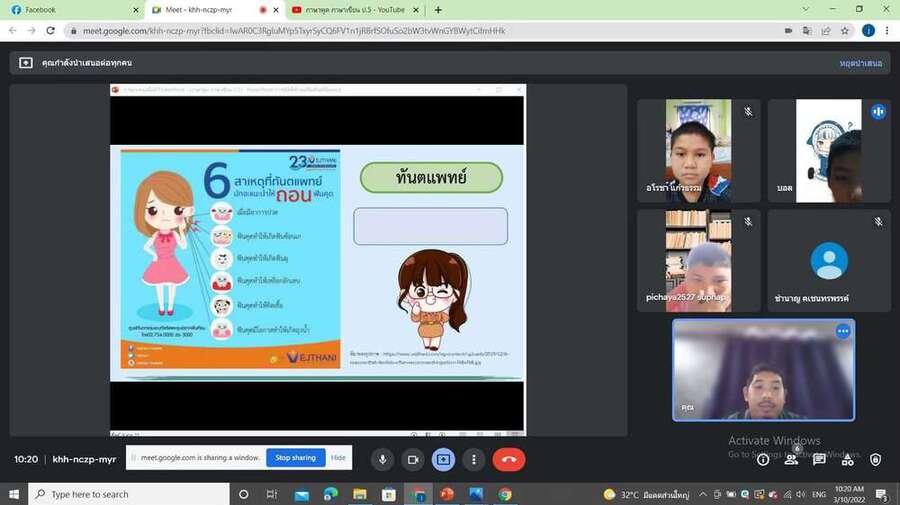This screenshot has width=900, height=505.
Task: Open the chat messages panel
Action: pyautogui.click(x=819, y=459)
